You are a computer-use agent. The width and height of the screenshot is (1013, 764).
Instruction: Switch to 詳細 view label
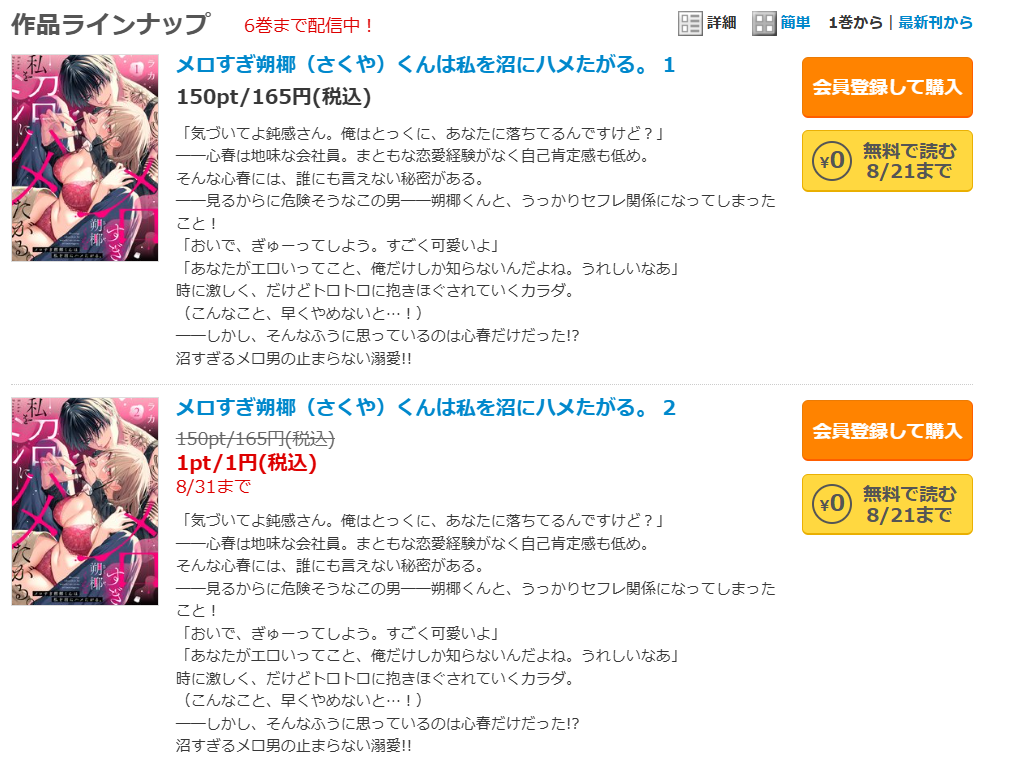pyautogui.click(x=722, y=23)
